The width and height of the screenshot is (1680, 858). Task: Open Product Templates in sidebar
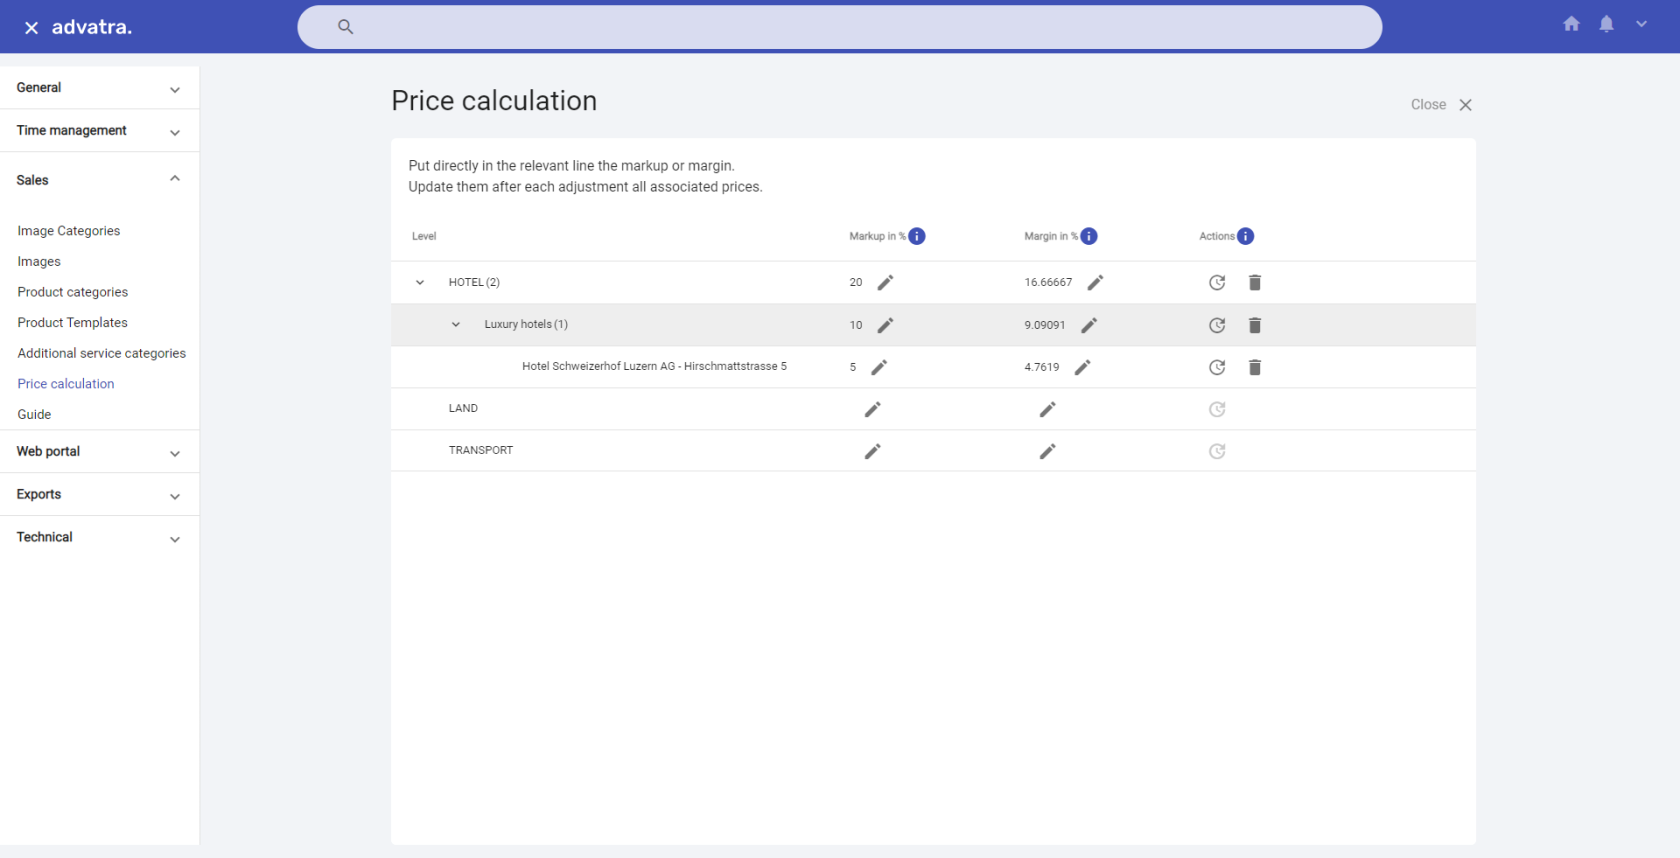(x=73, y=323)
